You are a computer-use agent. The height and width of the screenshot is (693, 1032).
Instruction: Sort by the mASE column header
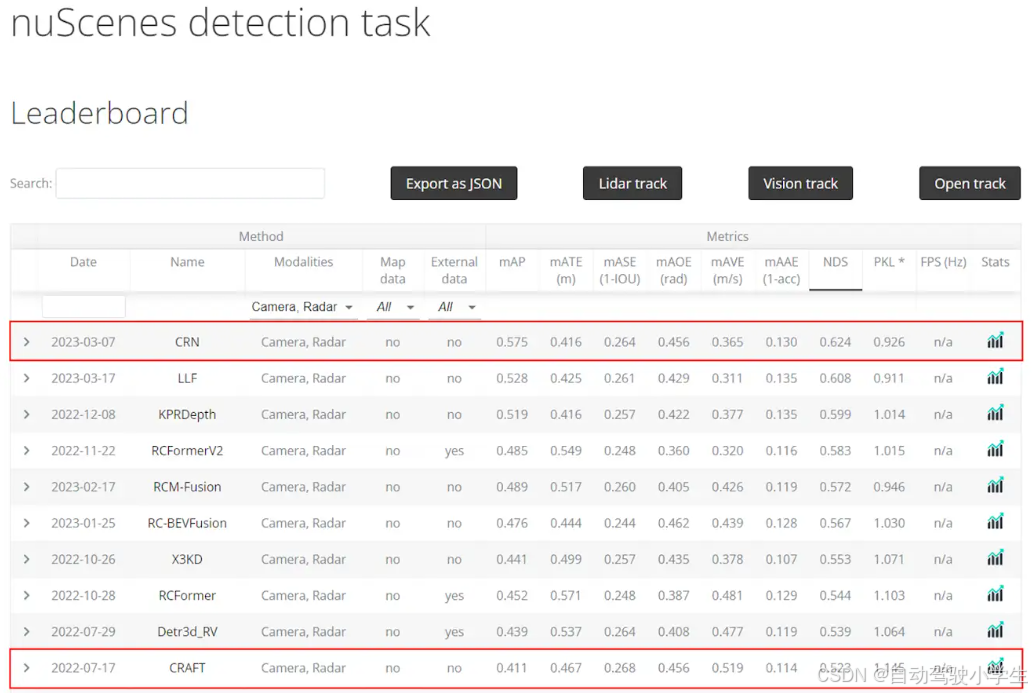620,270
